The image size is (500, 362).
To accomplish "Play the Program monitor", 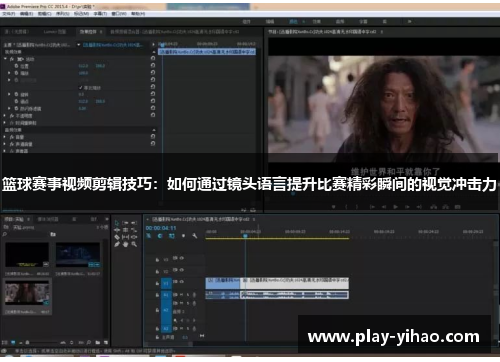I will coord(395,207).
